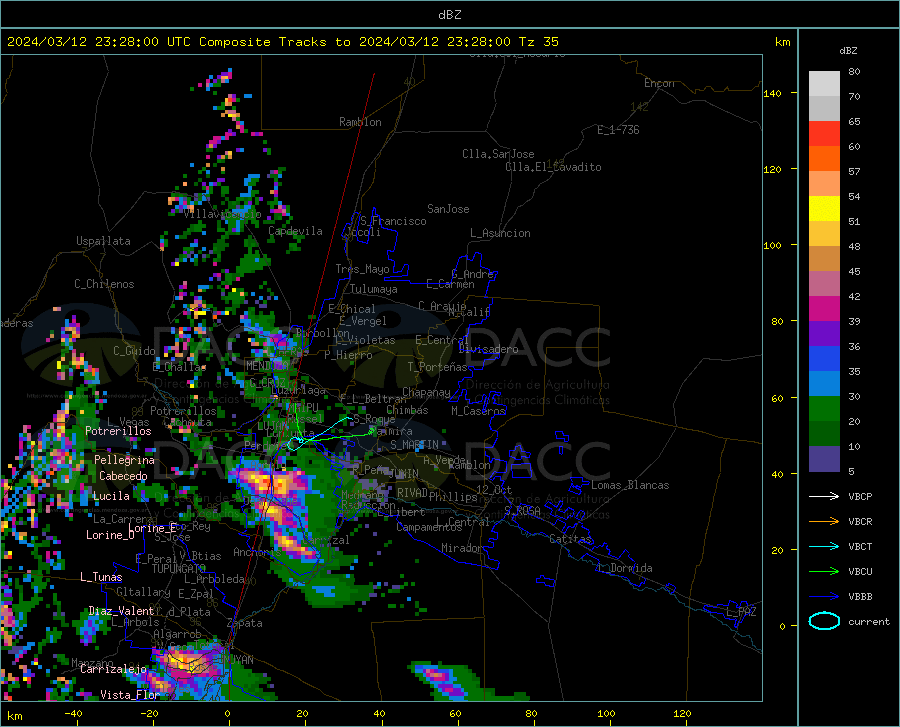Click the 'E_1-736' map label
Image resolution: width=900 pixels, height=727 pixels.
click(618, 130)
